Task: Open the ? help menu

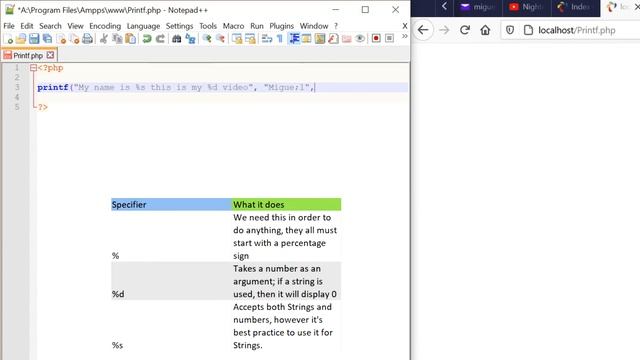Action: click(336, 26)
